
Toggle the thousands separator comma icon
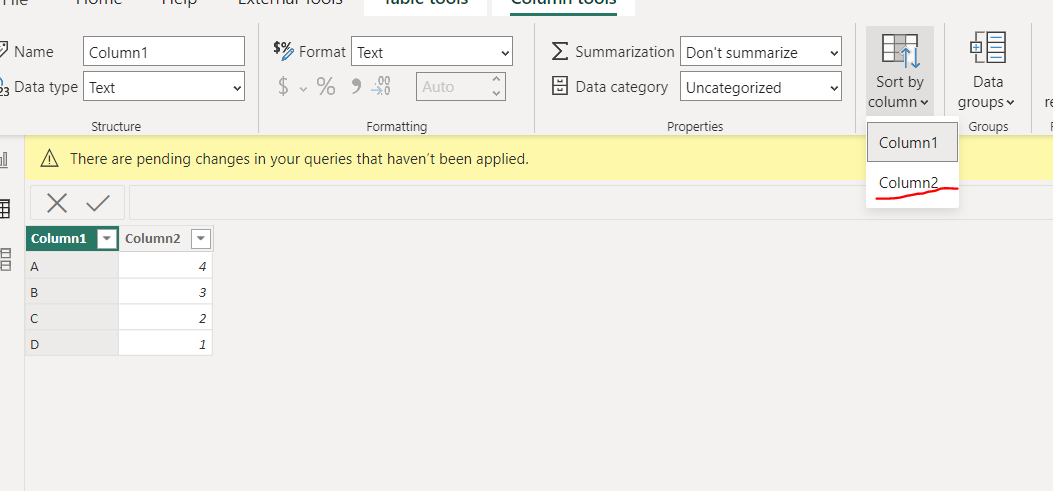point(357,86)
